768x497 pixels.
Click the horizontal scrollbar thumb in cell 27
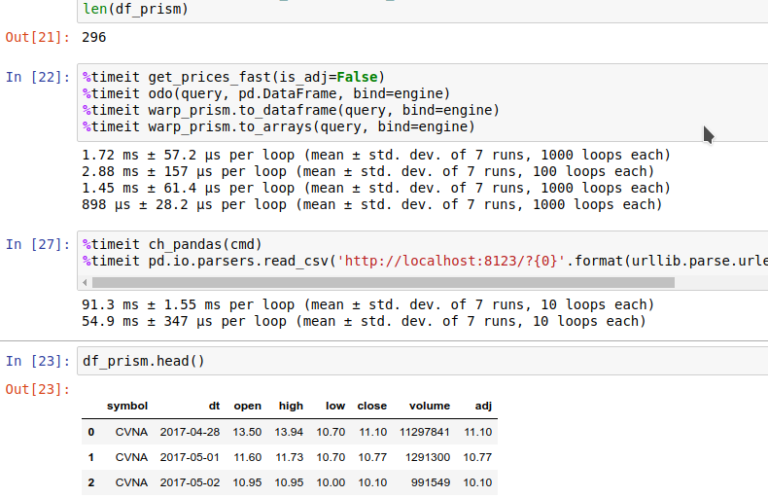coord(383,283)
